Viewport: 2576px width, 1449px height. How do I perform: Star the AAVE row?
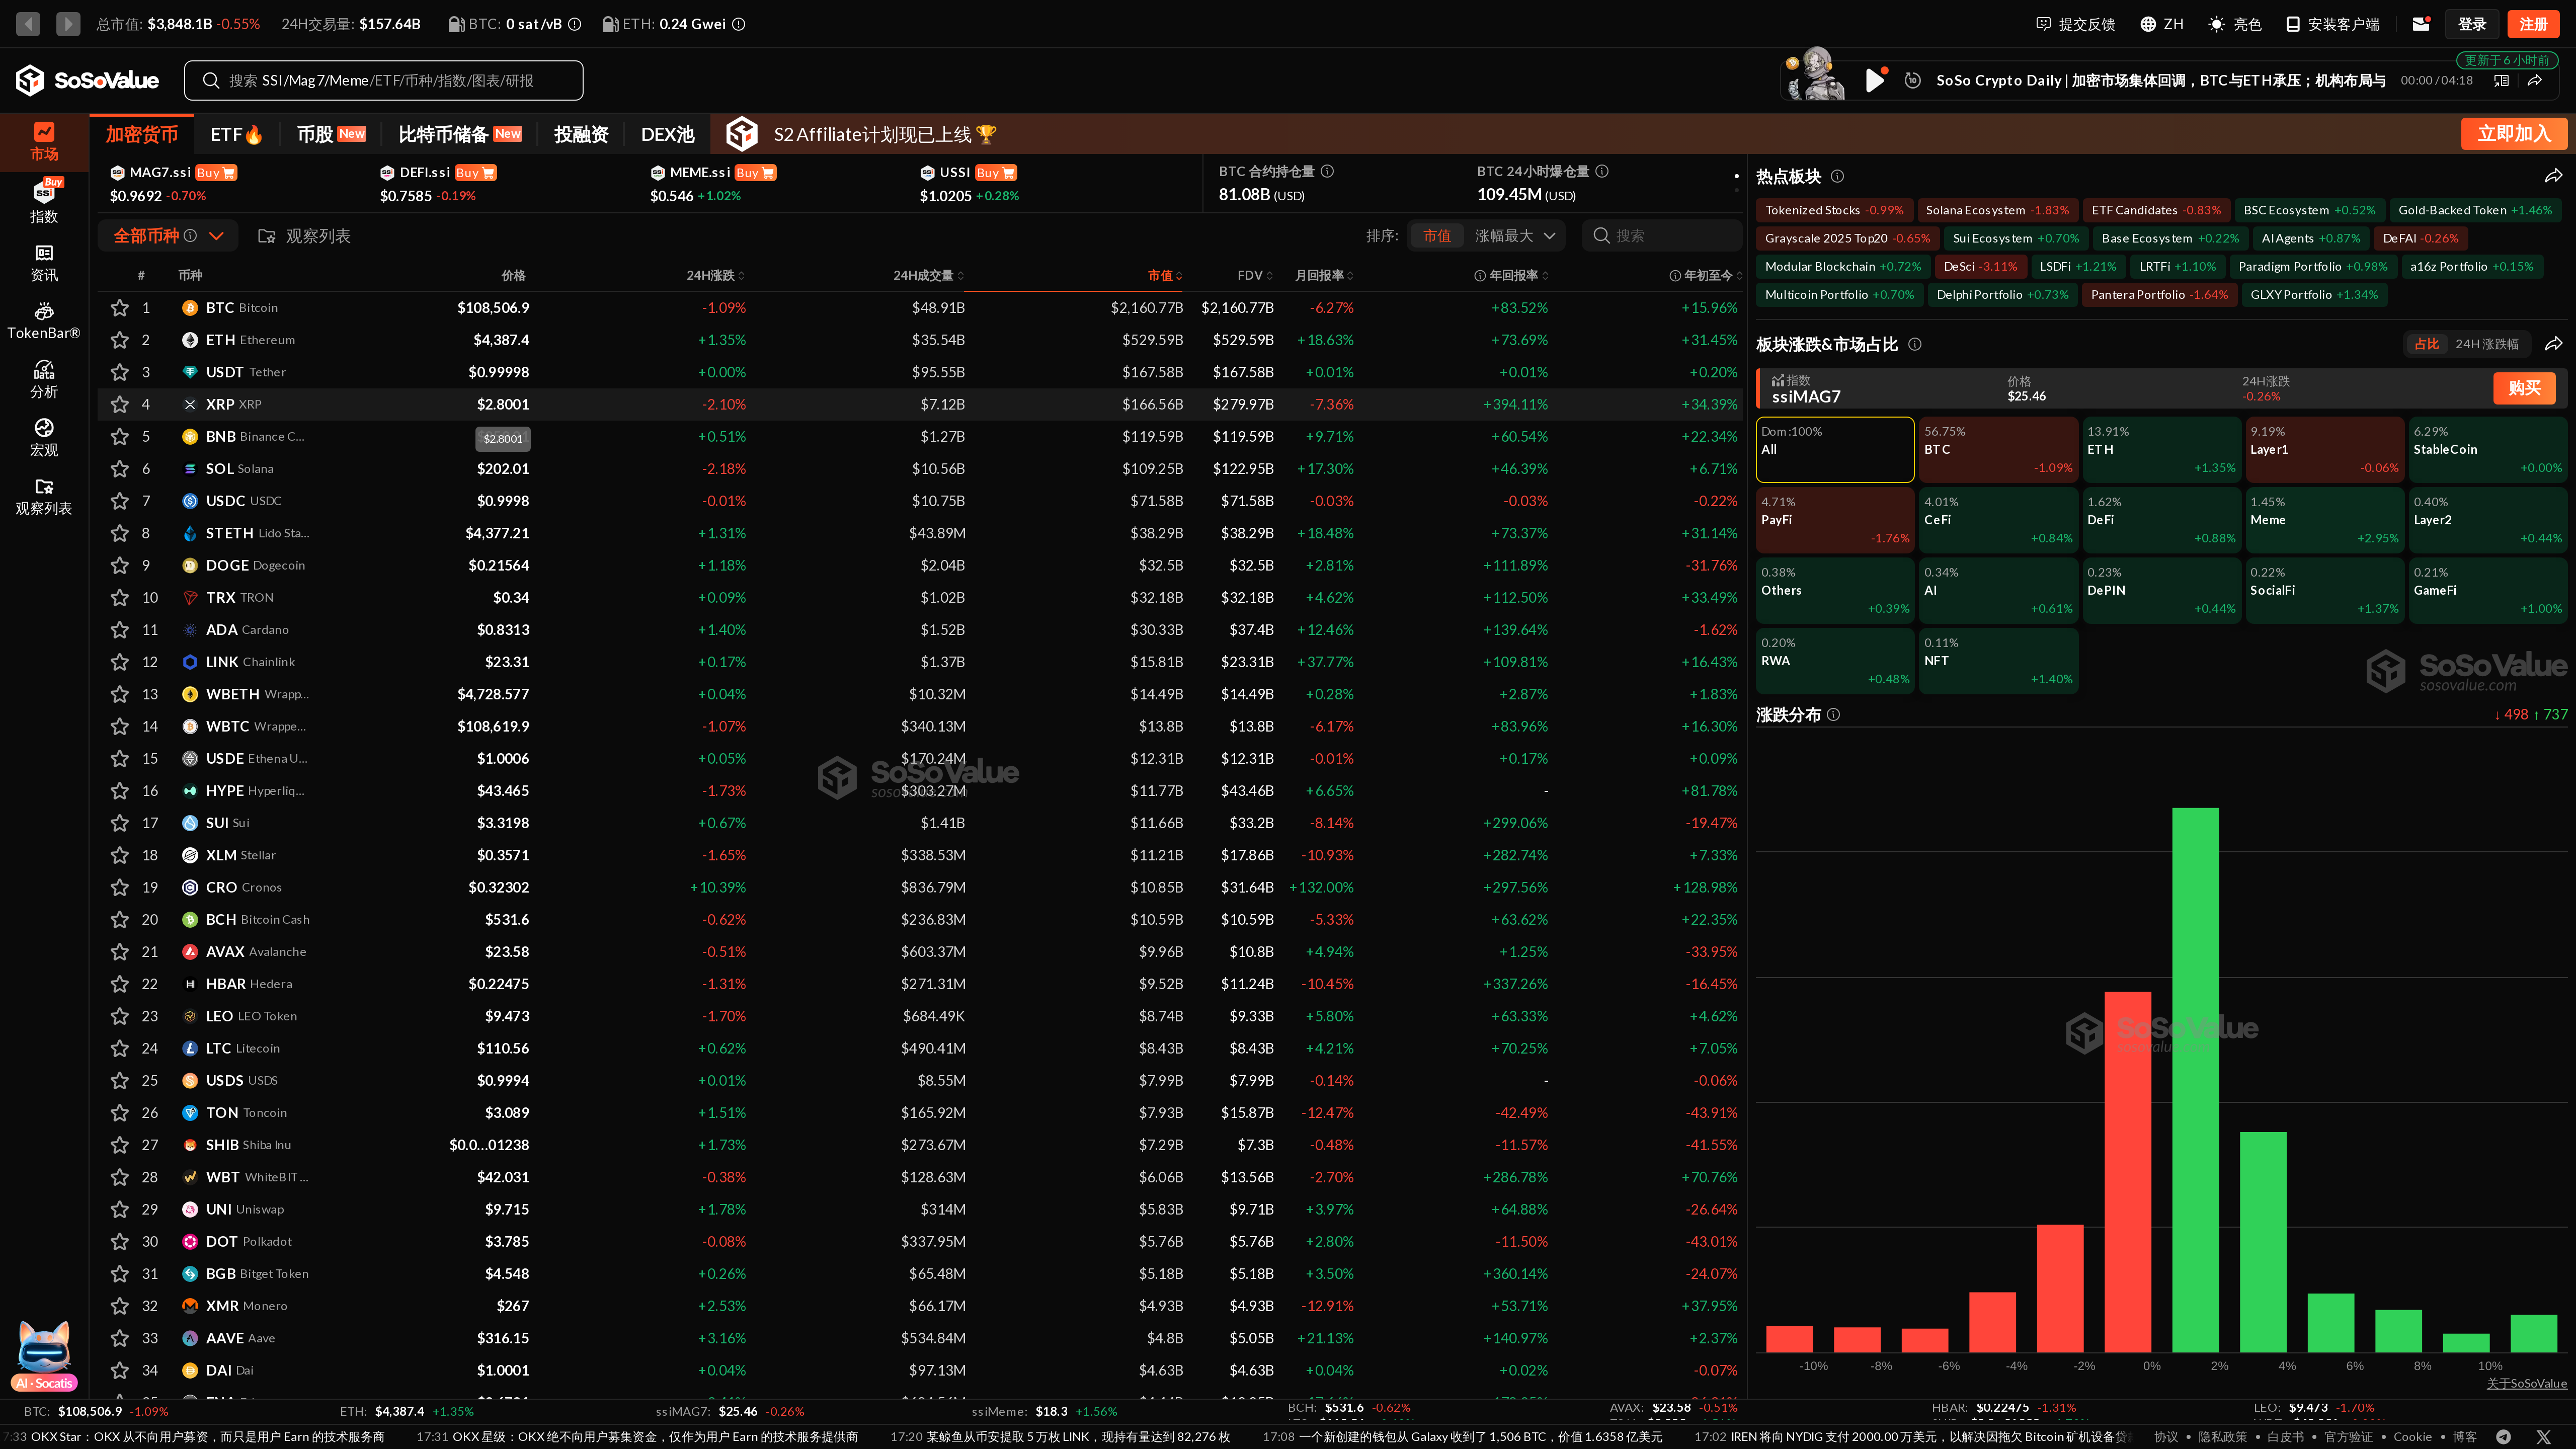click(x=120, y=1338)
